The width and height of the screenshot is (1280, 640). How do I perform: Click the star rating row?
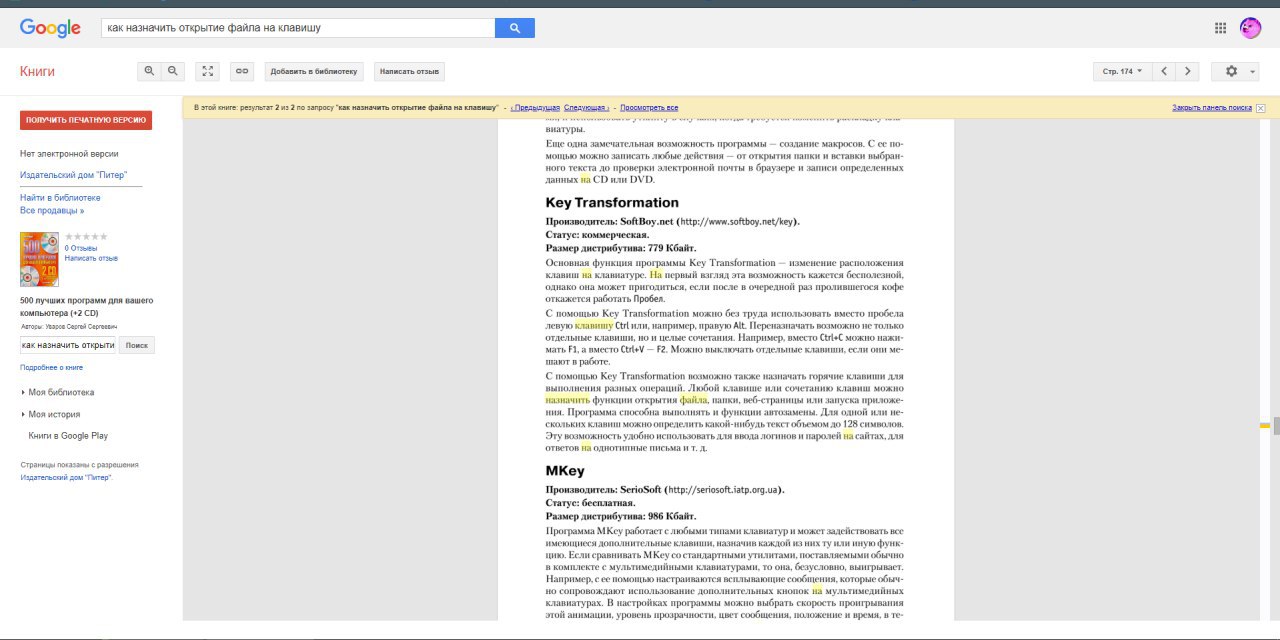click(x=86, y=237)
